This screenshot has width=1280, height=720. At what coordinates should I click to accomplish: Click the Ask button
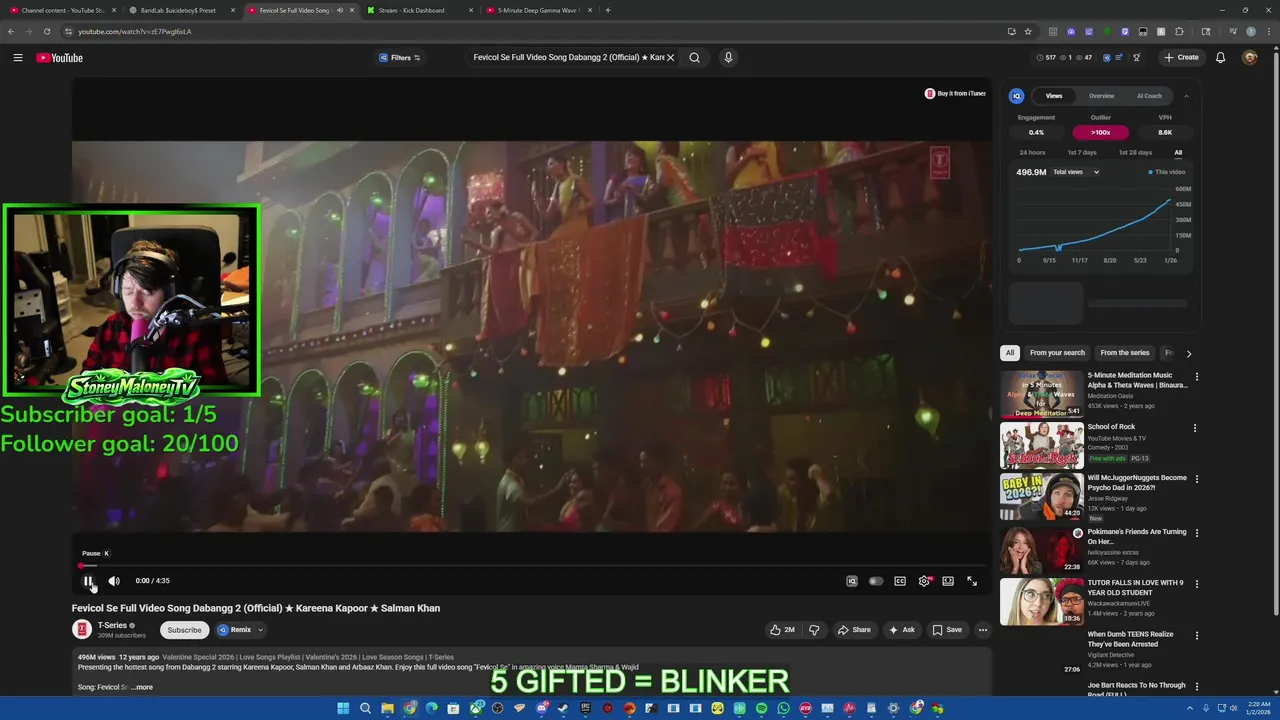901,630
